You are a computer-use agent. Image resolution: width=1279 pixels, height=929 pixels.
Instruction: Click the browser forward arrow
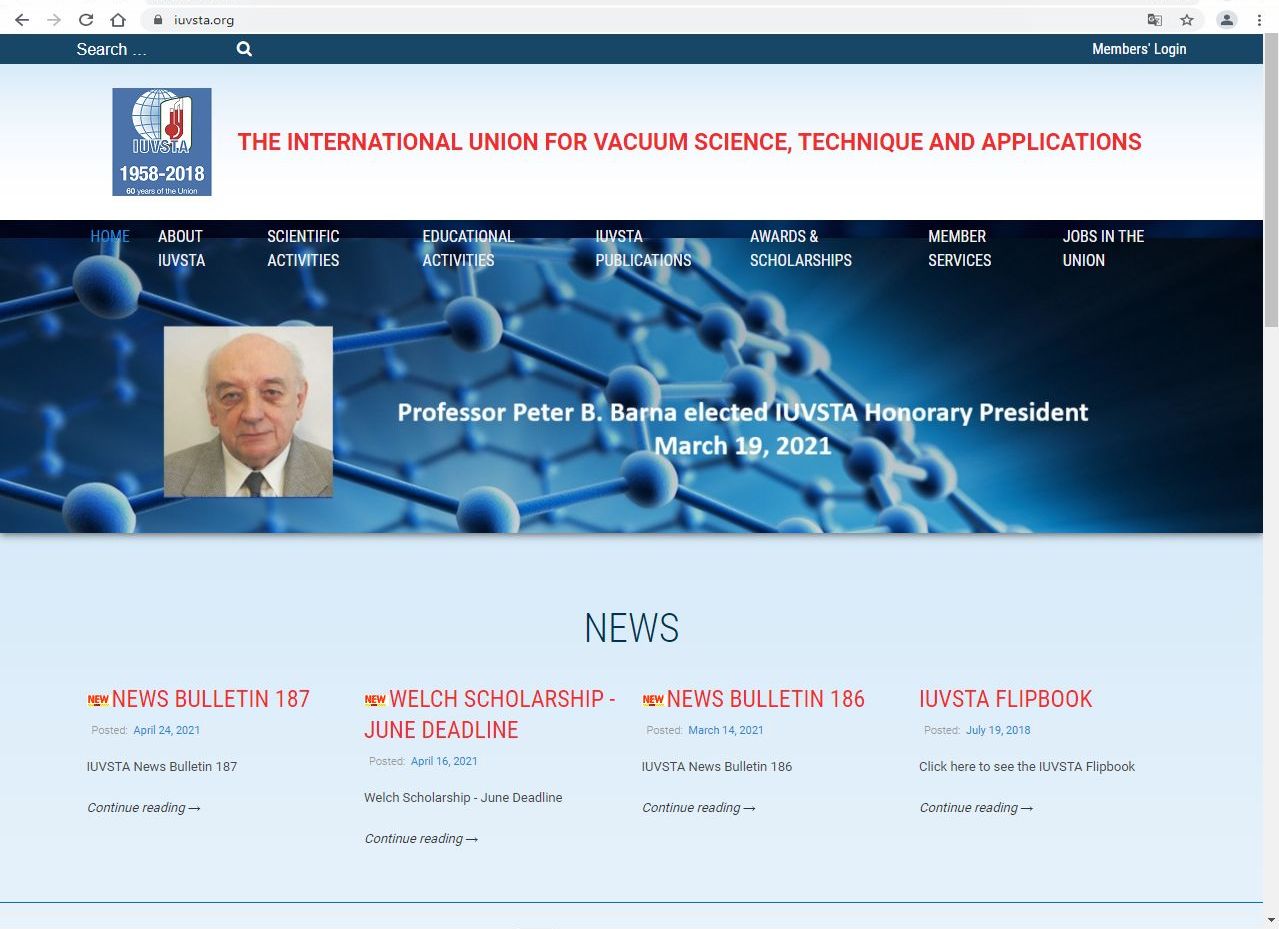point(54,20)
